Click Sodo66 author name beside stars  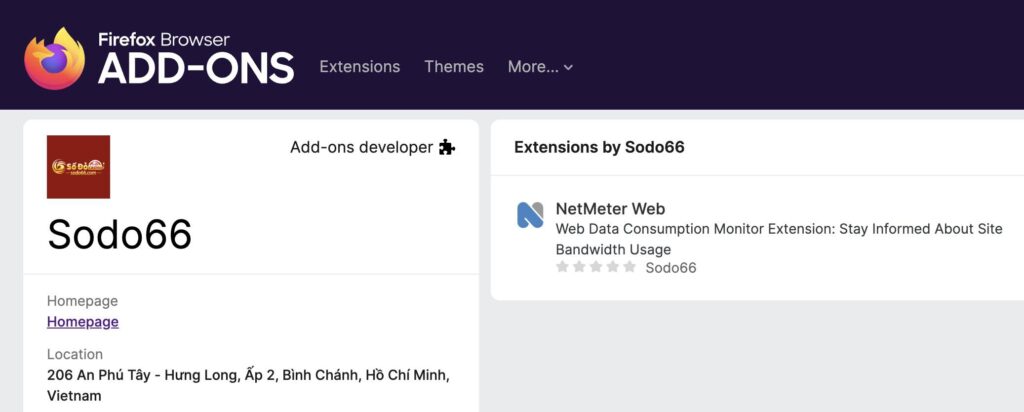[670, 268]
